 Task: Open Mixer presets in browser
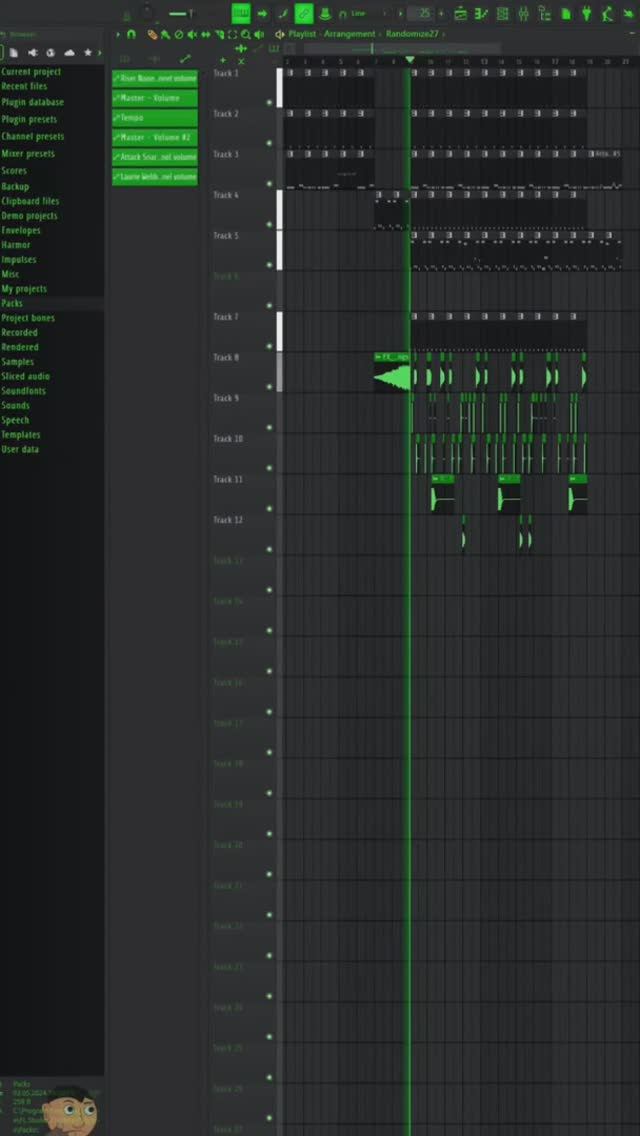(x=28, y=154)
